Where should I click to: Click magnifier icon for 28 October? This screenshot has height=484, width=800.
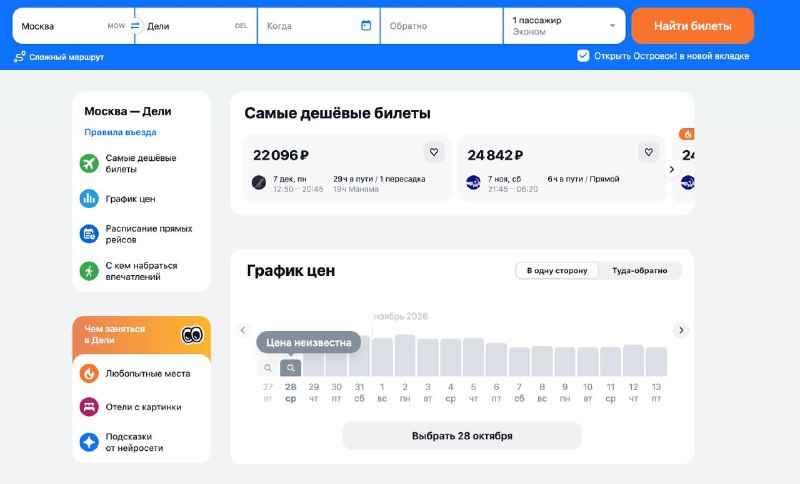[x=290, y=368]
